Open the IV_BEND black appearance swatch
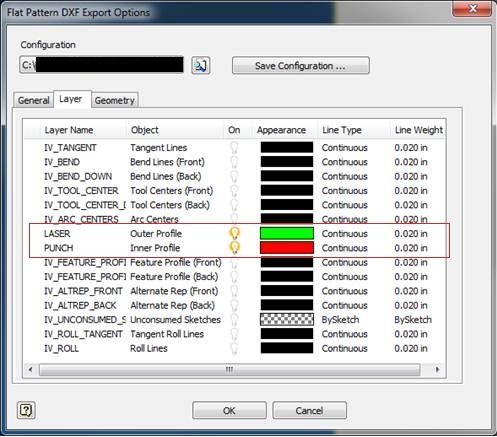The width and height of the screenshot is (497, 437). coord(287,162)
